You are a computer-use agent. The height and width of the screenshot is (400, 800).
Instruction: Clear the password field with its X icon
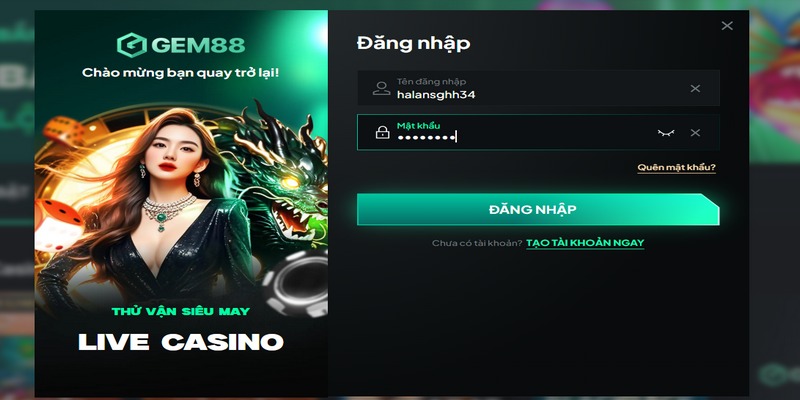coord(695,133)
